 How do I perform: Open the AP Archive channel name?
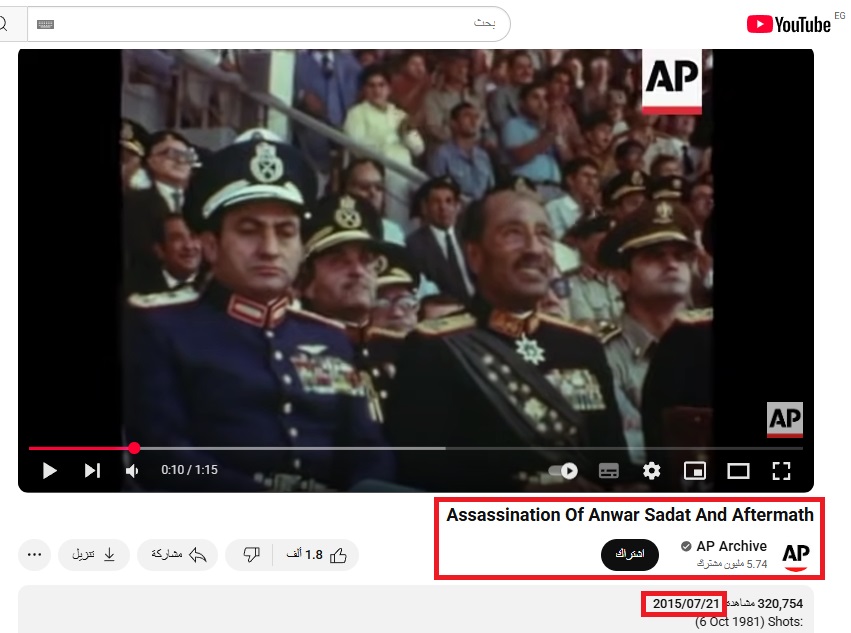731,546
